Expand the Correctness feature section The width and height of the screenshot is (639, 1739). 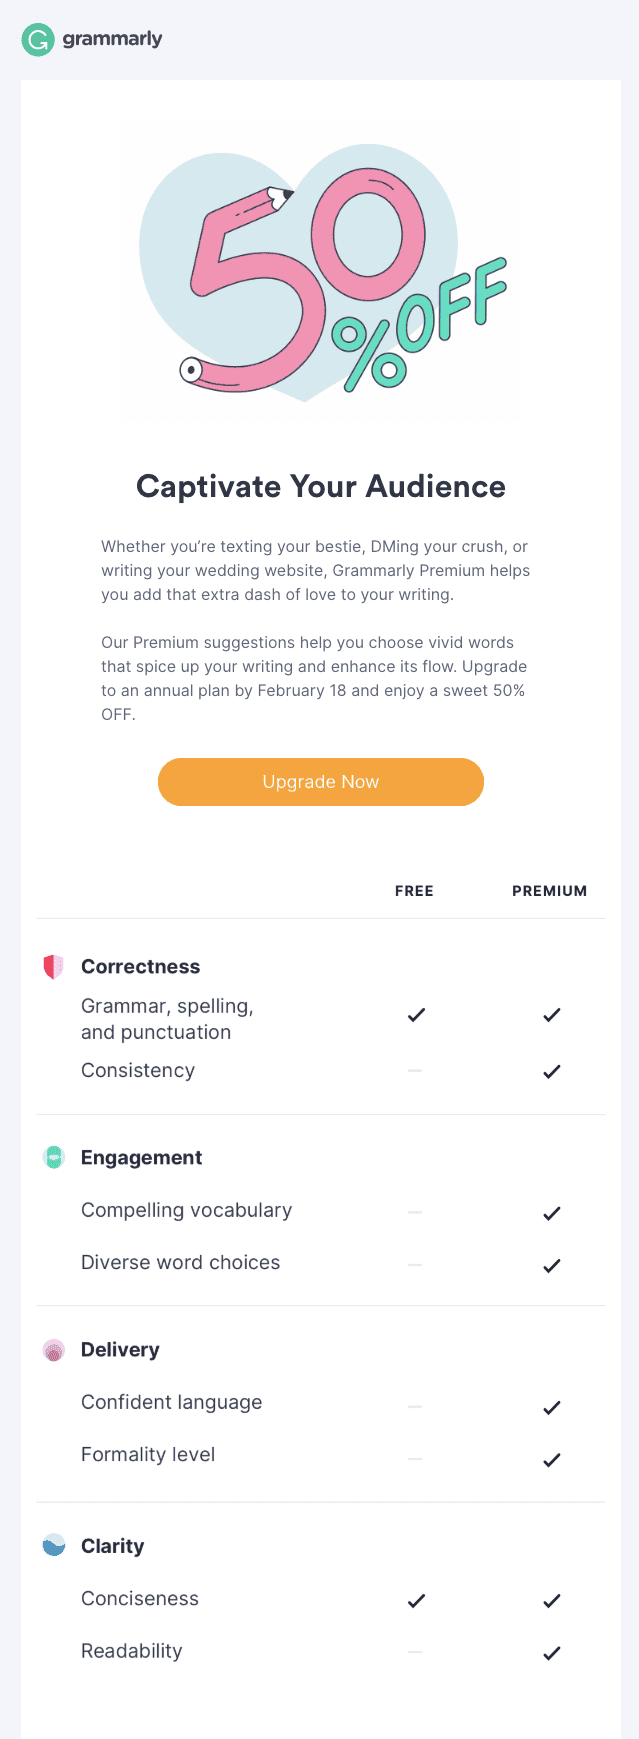coord(140,966)
